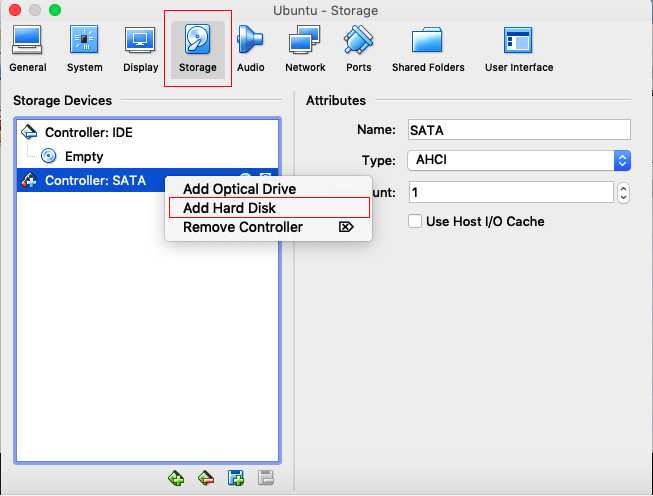This screenshot has width=653, height=496.
Task: Choose Remove Controller from context menu
Action: pos(268,227)
